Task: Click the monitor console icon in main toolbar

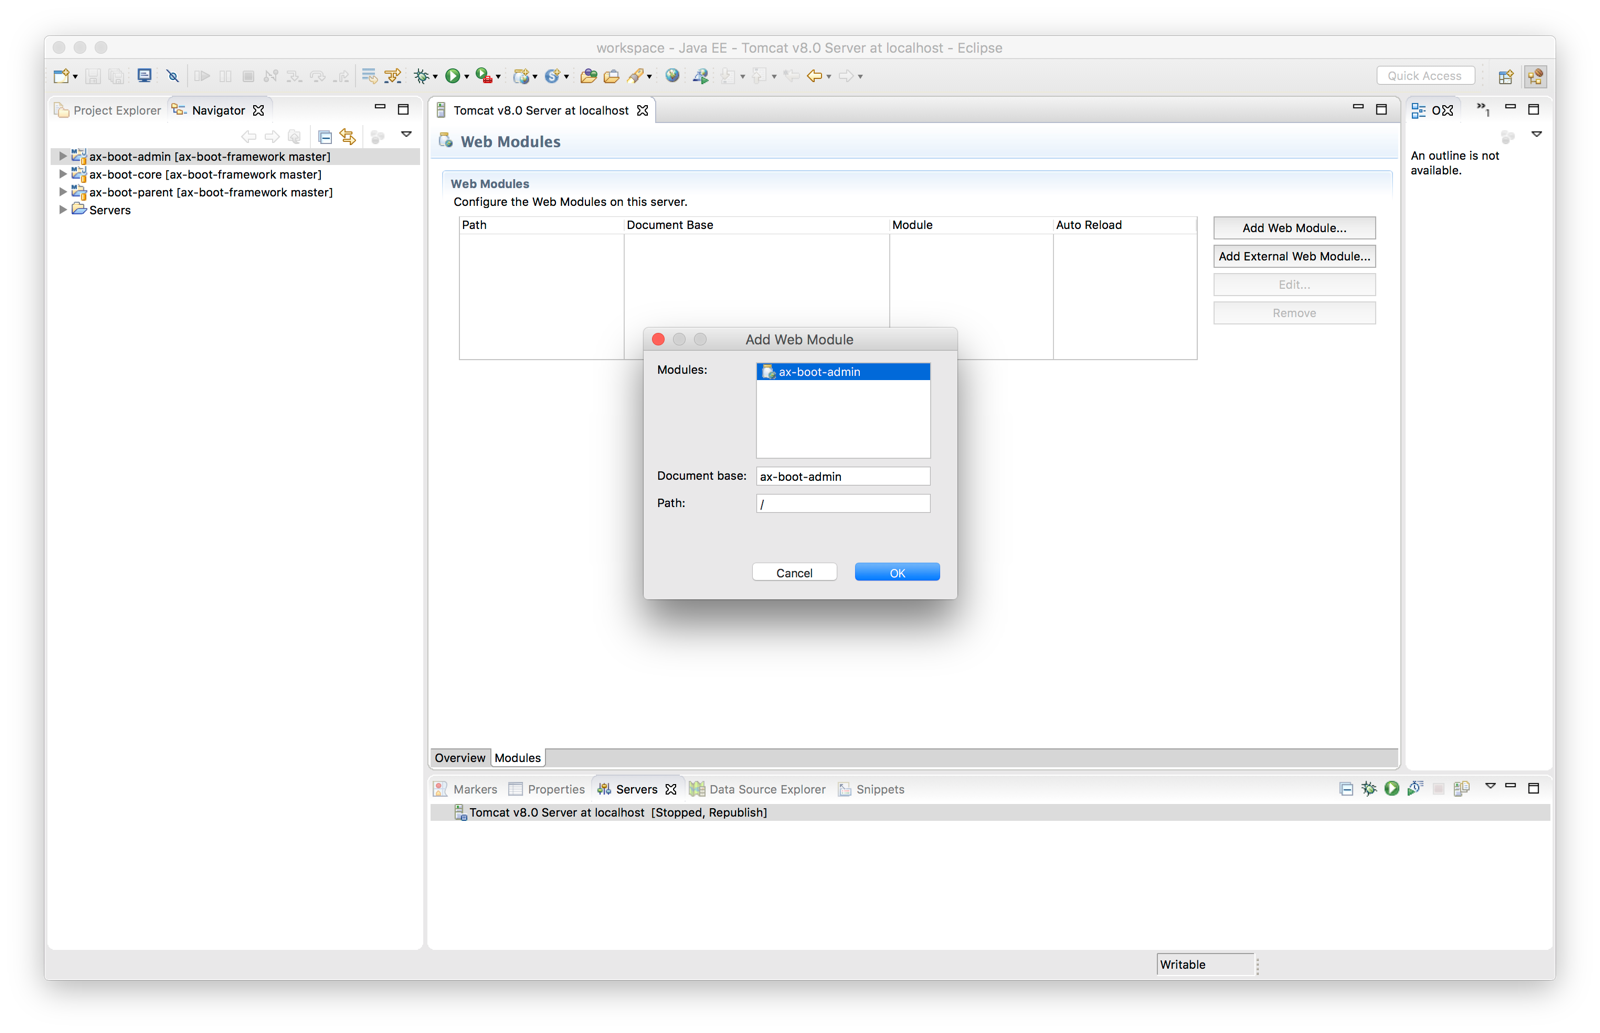Action: (145, 76)
